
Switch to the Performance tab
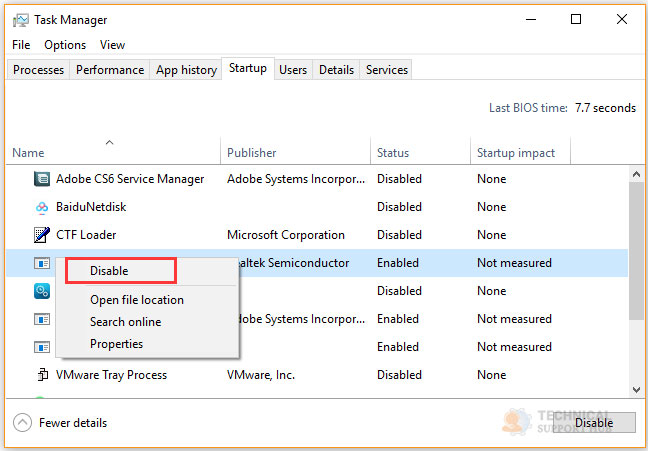pyautogui.click(x=110, y=70)
